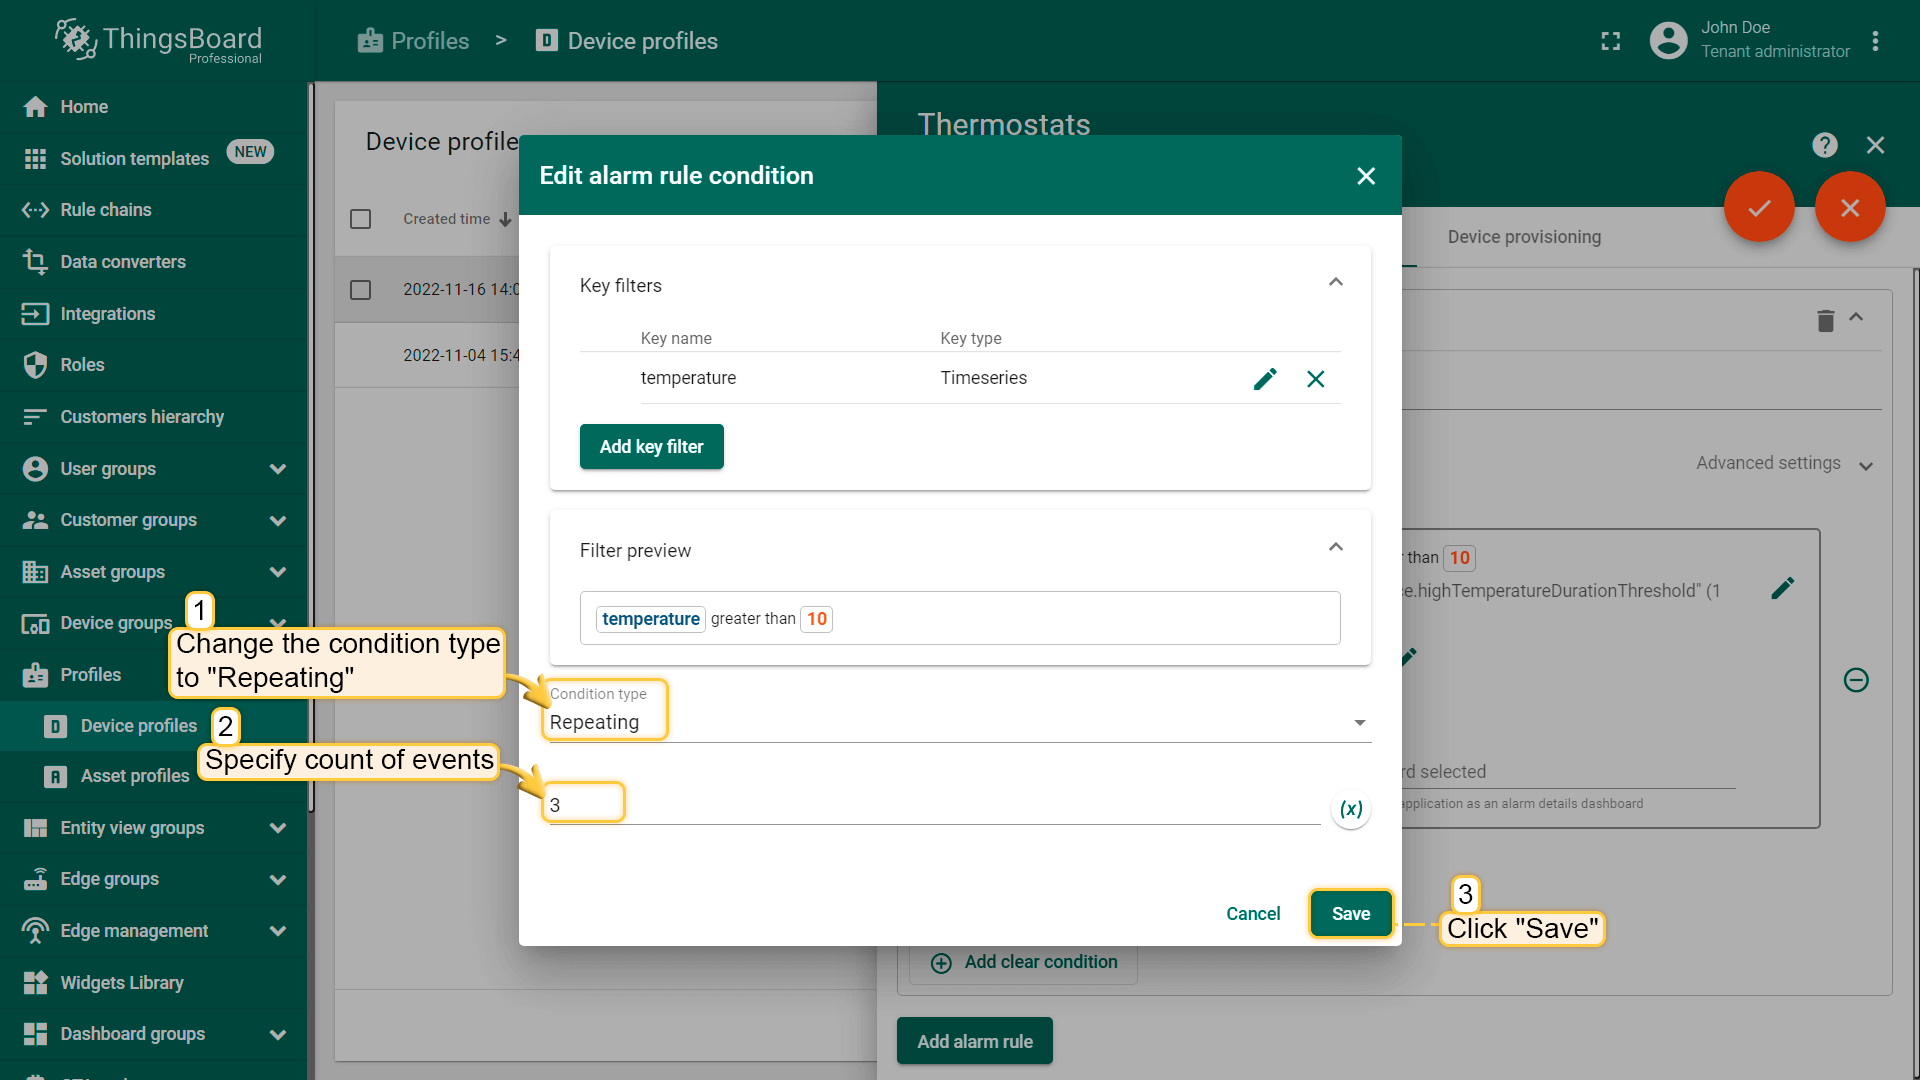The width and height of the screenshot is (1920, 1080).
Task: Click Add clear condition
Action: coord(1024,962)
